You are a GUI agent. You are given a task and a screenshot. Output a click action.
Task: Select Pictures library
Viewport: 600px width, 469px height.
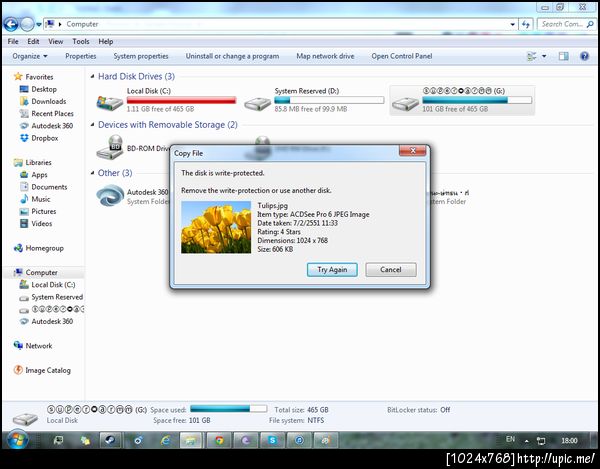38,212
